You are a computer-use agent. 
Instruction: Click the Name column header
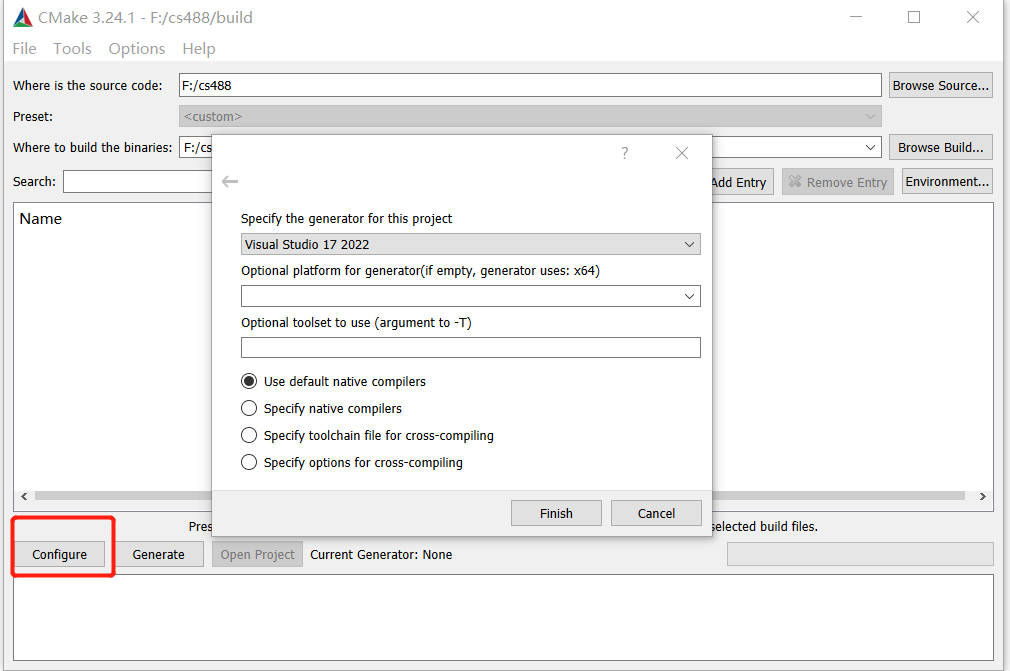coord(41,219)
